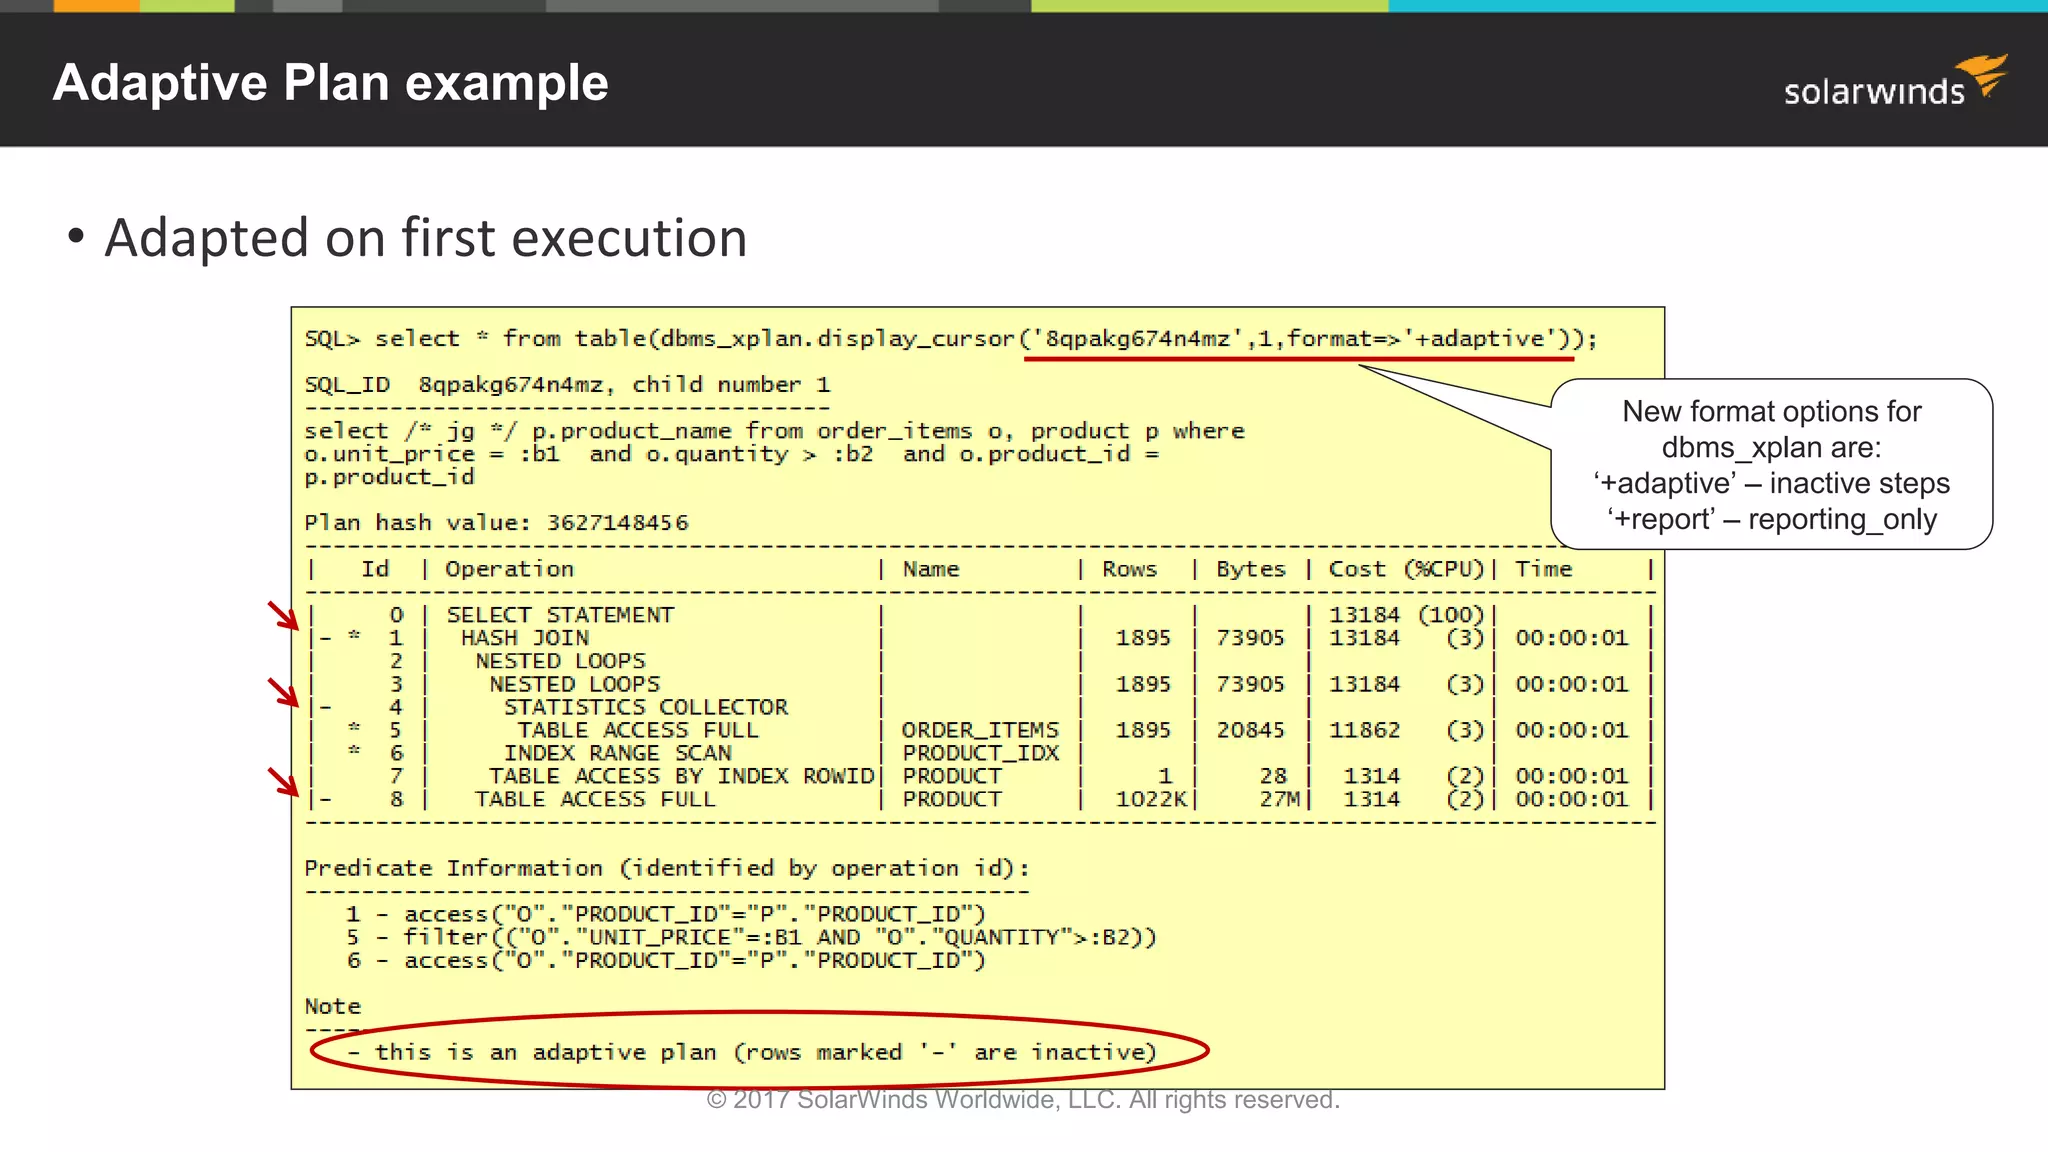Click the 'Id' column header
The width and height of the screenshot is (2048, 1152).
[375, 569]
